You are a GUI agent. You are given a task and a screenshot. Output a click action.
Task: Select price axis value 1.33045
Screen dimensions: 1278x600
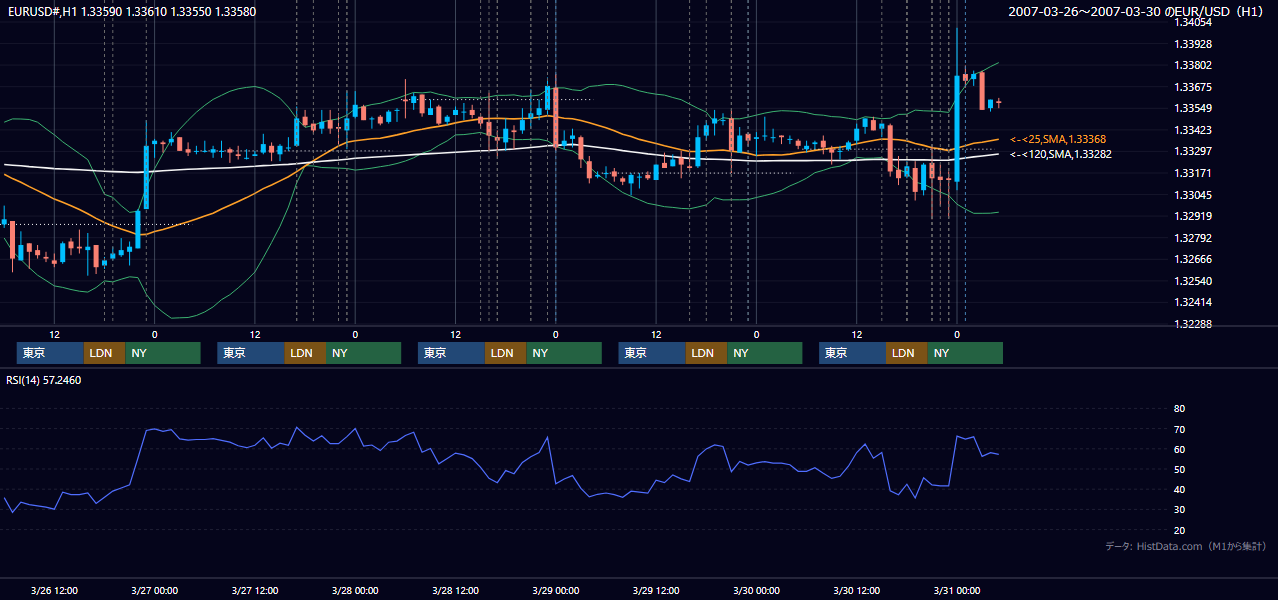pos(1193,195)
